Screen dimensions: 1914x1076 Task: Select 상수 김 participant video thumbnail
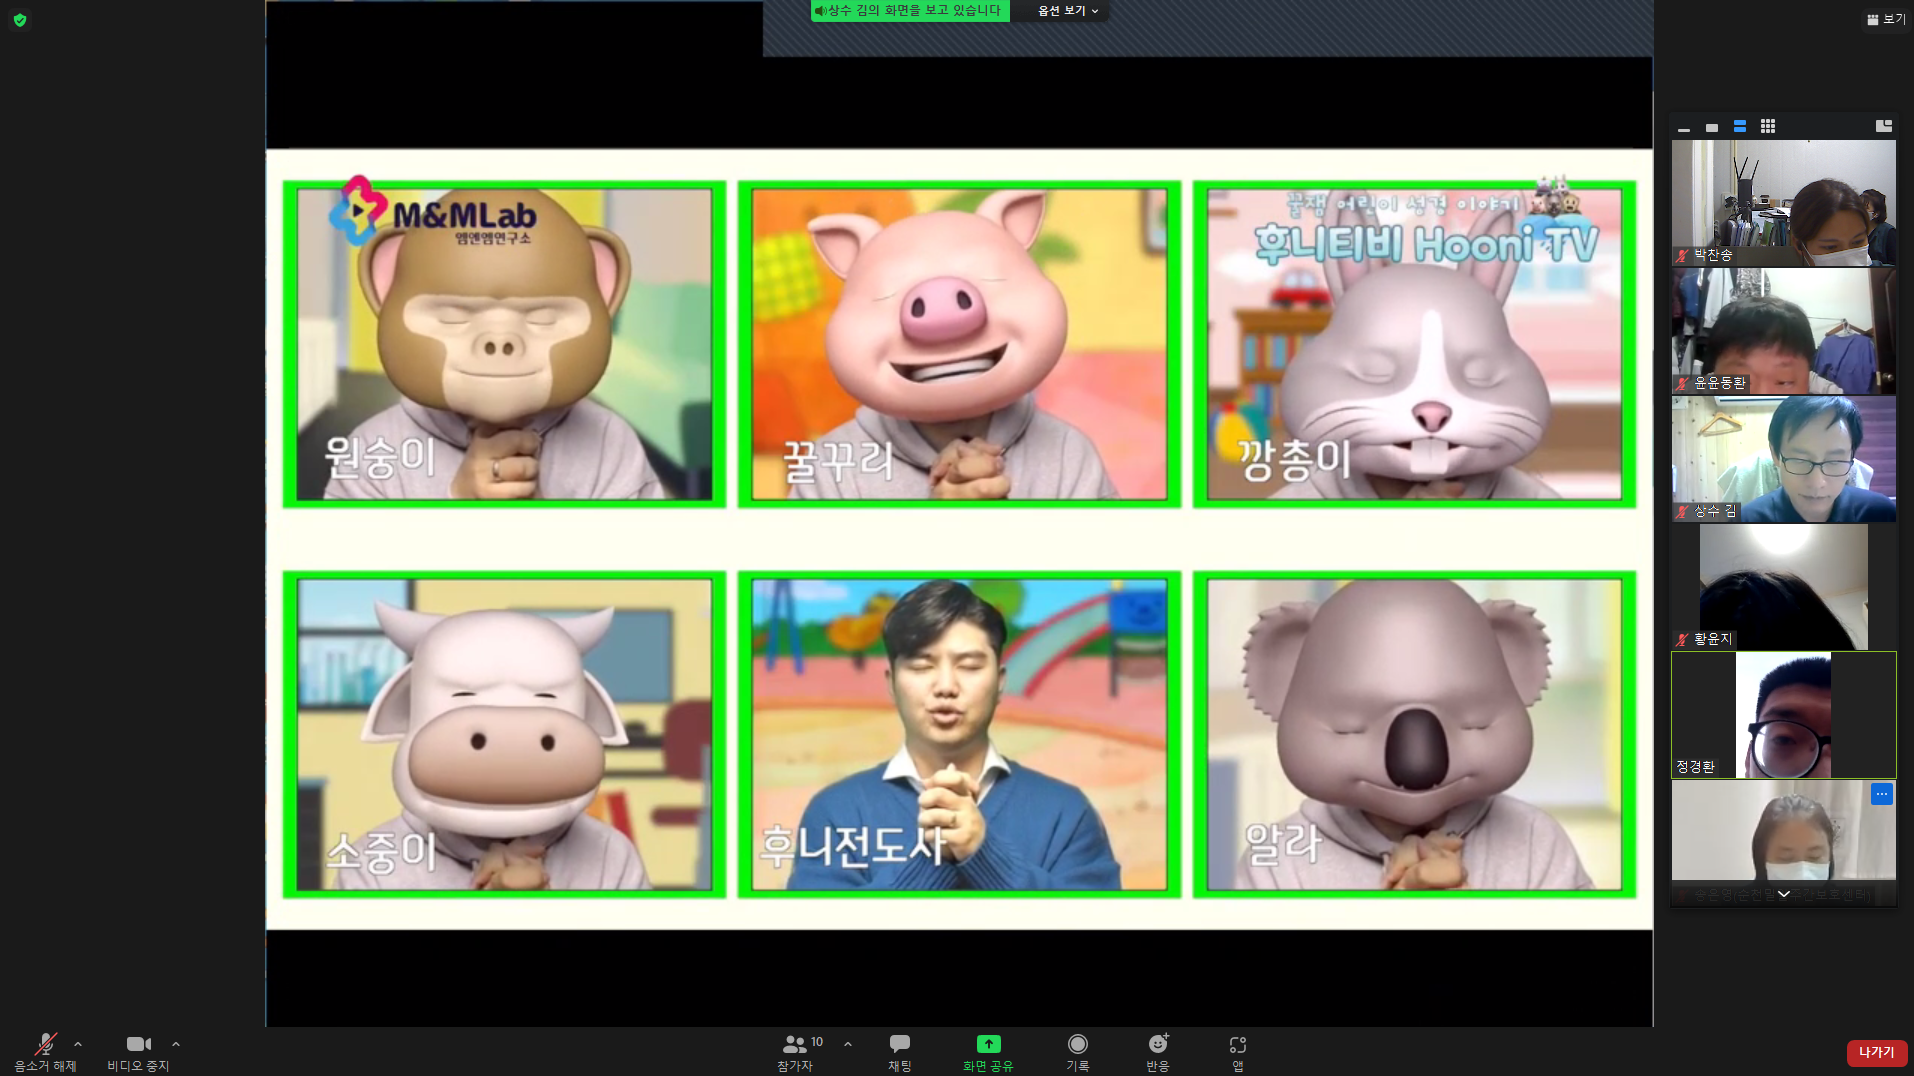tap(1784, 459)
